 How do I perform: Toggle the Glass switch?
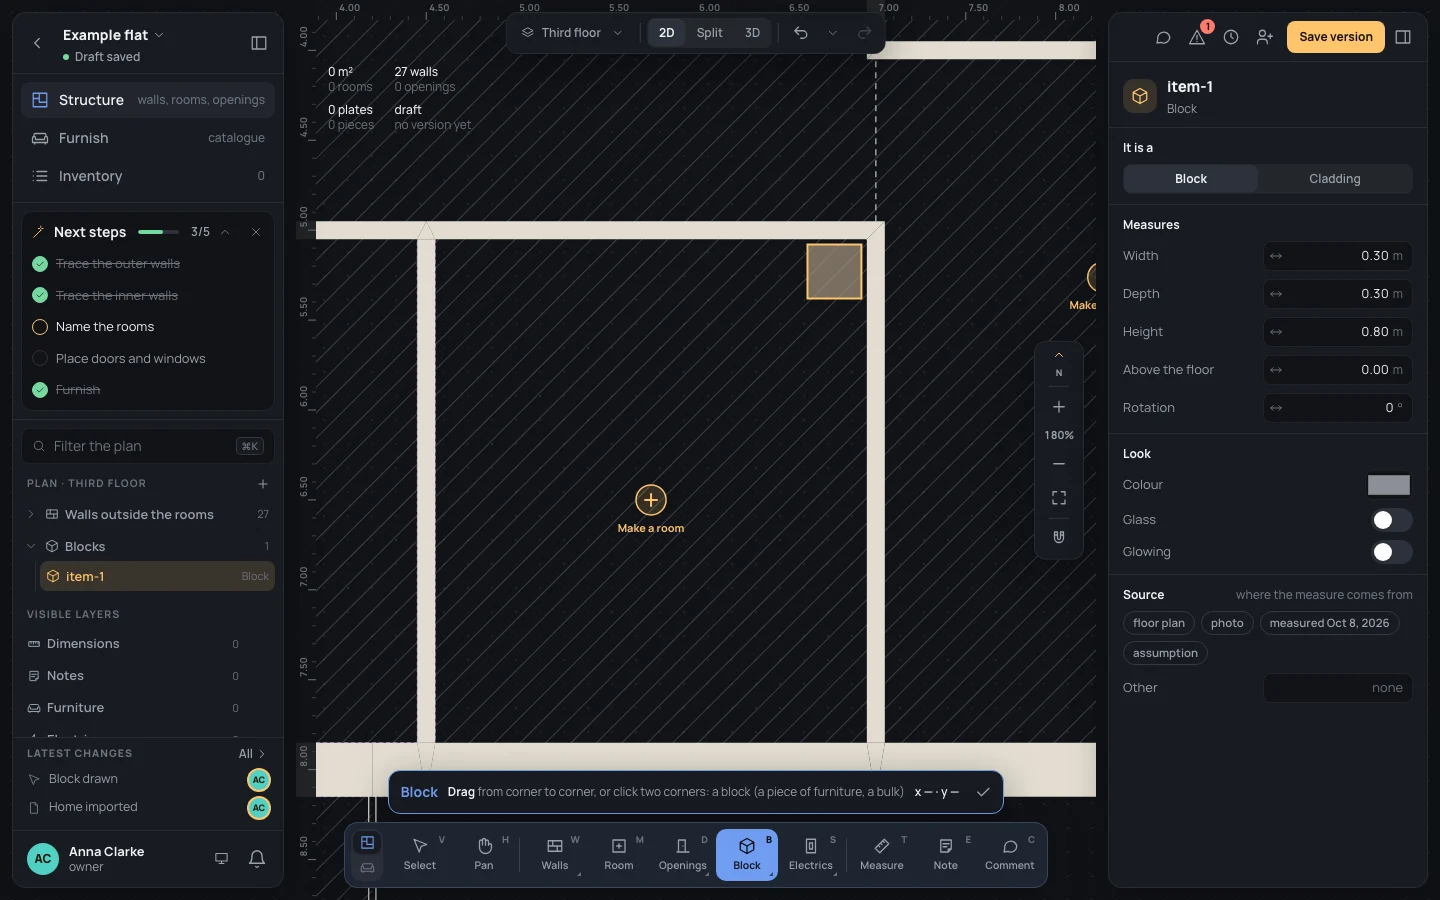point(1391,520)
